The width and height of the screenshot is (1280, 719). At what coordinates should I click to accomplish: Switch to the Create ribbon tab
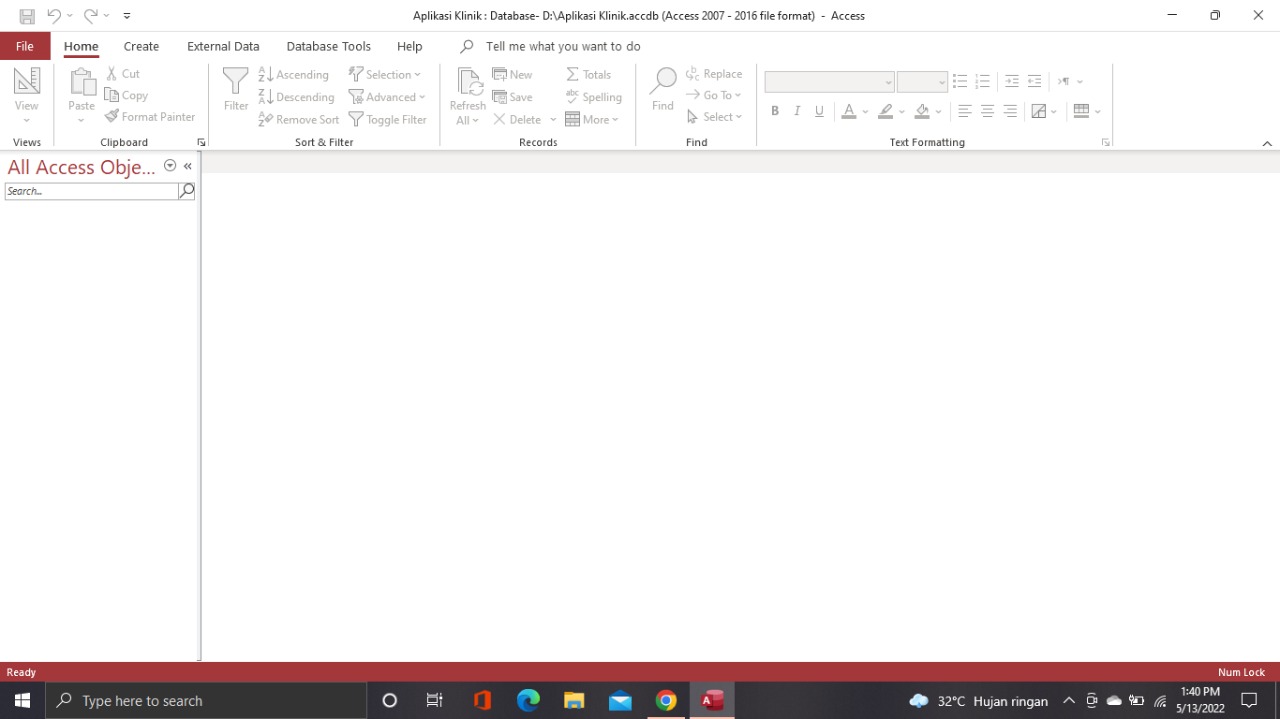click(x=141, y=46)
